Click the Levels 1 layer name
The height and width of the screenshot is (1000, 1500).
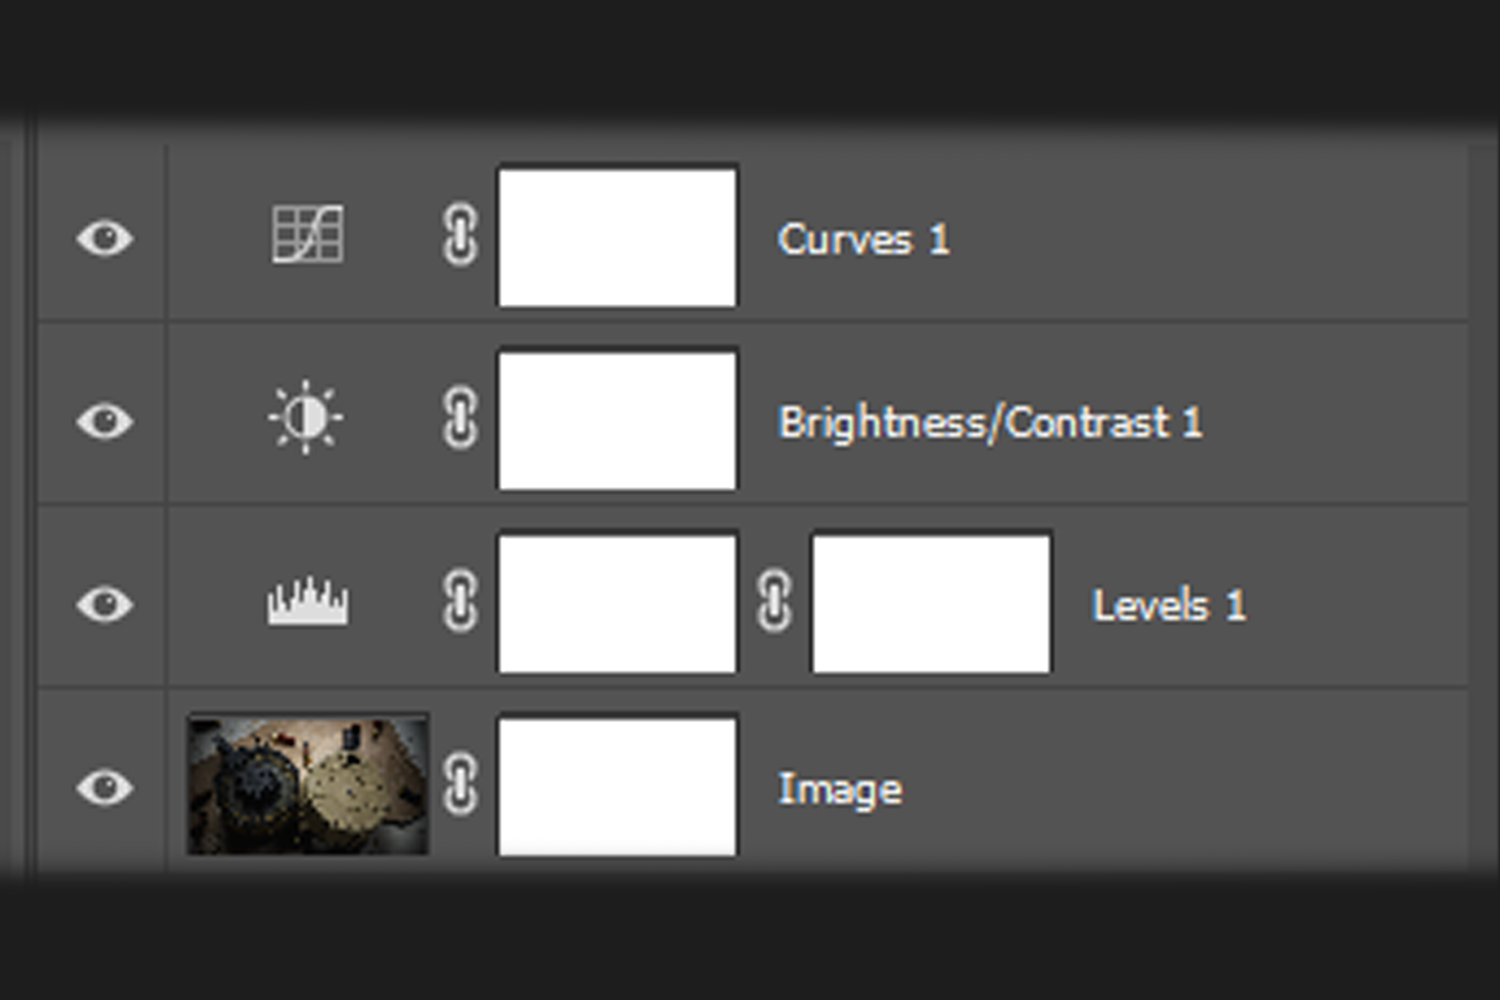(x=1169, y=606)
